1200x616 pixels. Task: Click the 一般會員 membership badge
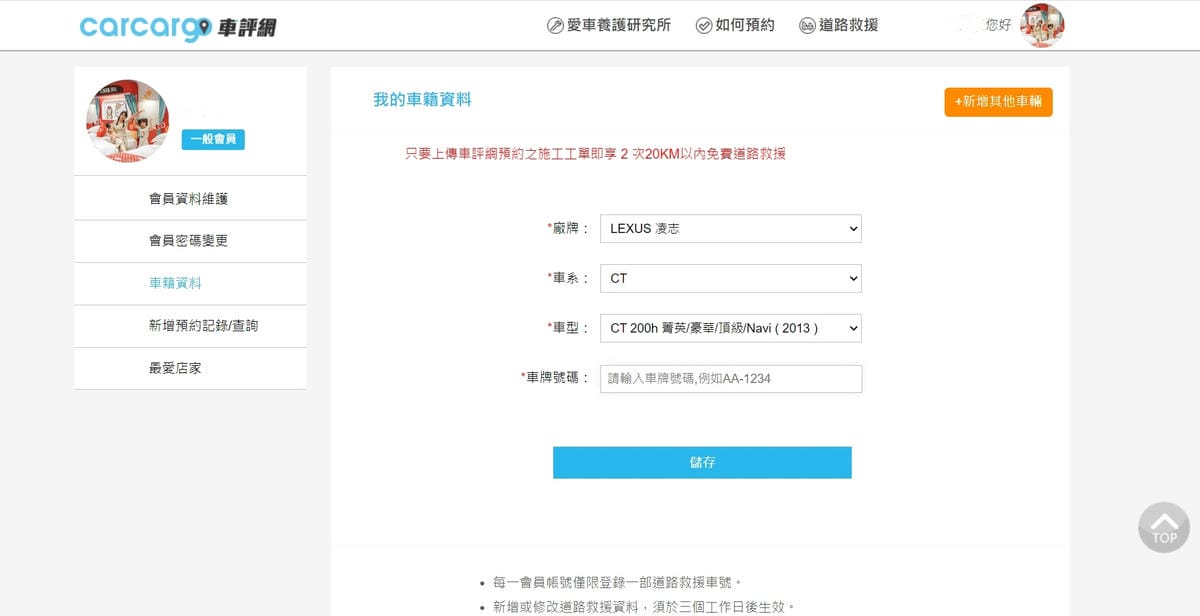[213, 139]
